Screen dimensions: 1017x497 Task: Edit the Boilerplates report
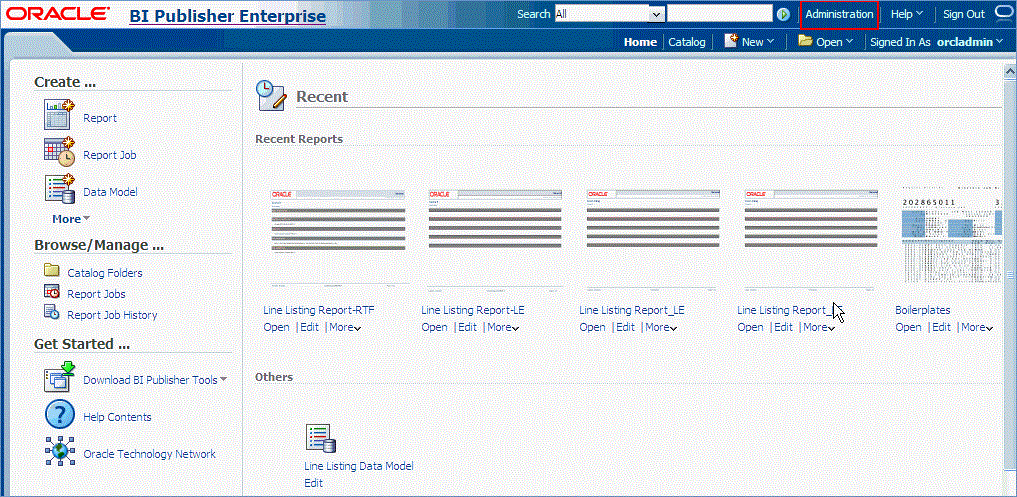[x=942, y=328]
